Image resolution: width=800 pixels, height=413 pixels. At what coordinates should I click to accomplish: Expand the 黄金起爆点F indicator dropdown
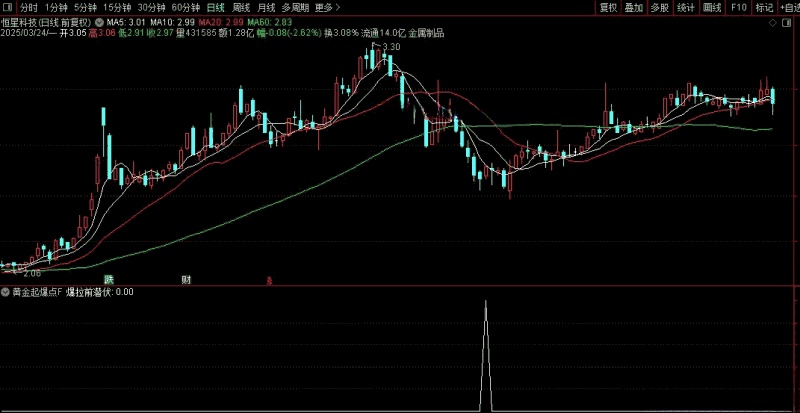[6, 292]
